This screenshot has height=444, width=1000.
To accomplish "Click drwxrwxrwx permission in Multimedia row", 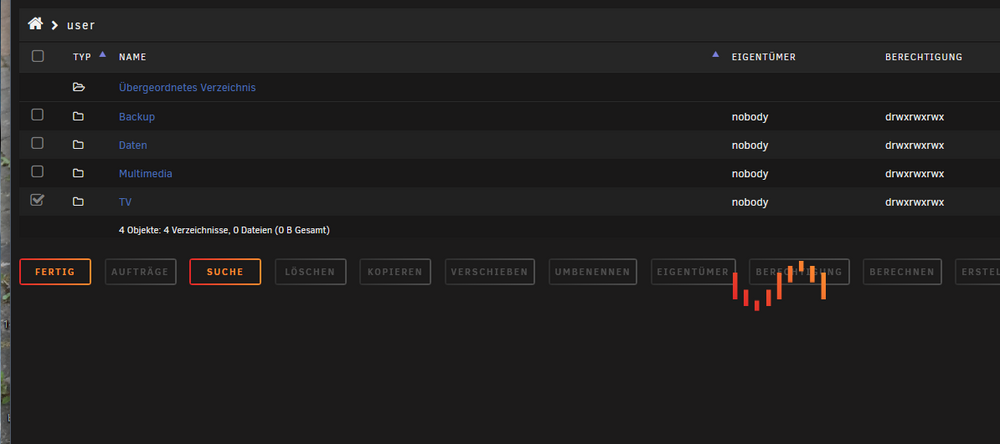I will click(x=915, y=174).
